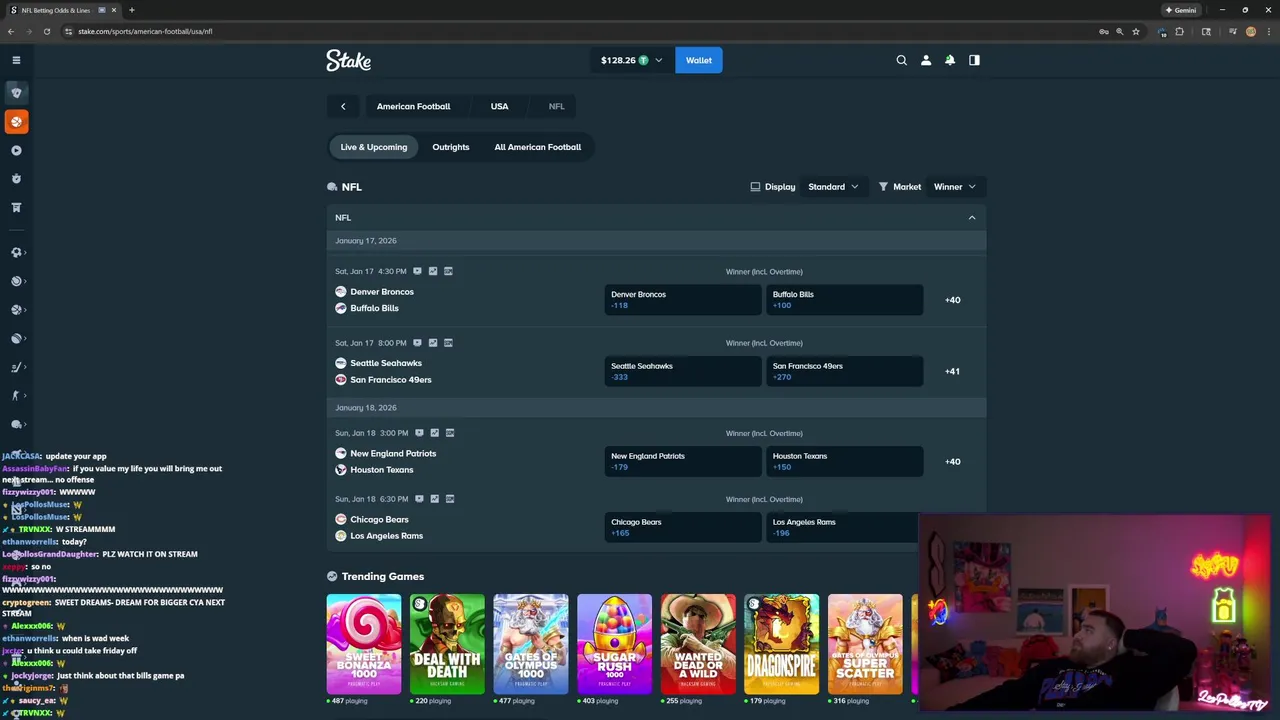Viewport: 1280px width, 720px height.
Task: Open American Football breadcrumb
Action: (x=413, y=106)
